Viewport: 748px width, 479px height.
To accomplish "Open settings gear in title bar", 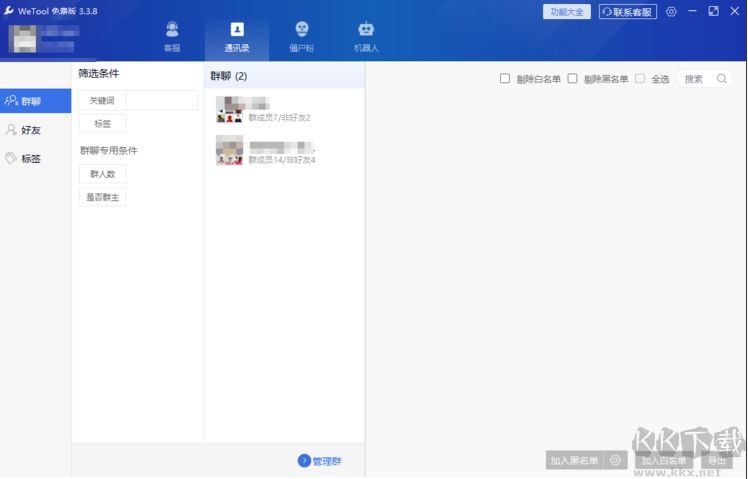I will pyautogui.click(x=671, y=12).
